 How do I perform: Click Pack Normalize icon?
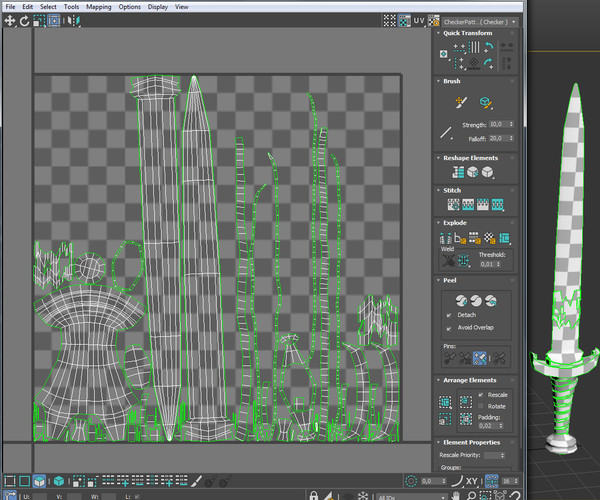466,419
